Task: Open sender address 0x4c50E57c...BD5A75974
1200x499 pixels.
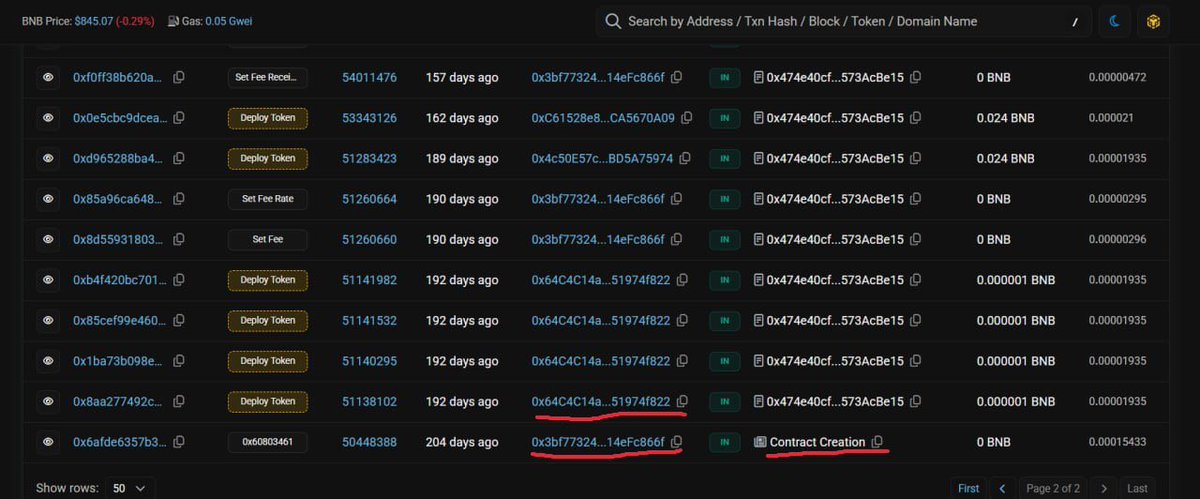Action: coord(602,158)
